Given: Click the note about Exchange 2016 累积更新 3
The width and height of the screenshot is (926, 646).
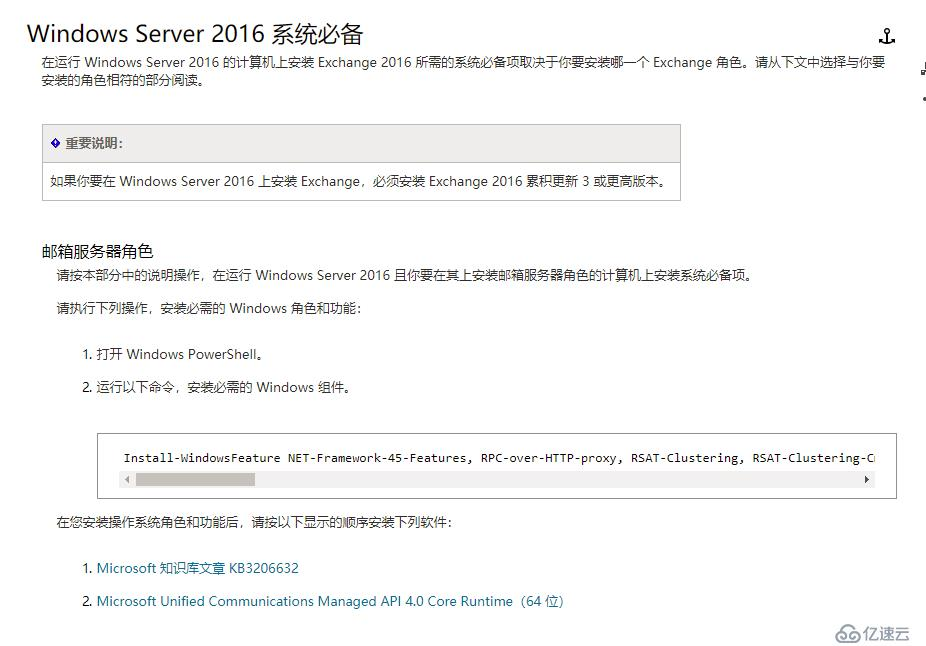Looking at the screenshot, I should pyautogui.click(x=358, y=181).
